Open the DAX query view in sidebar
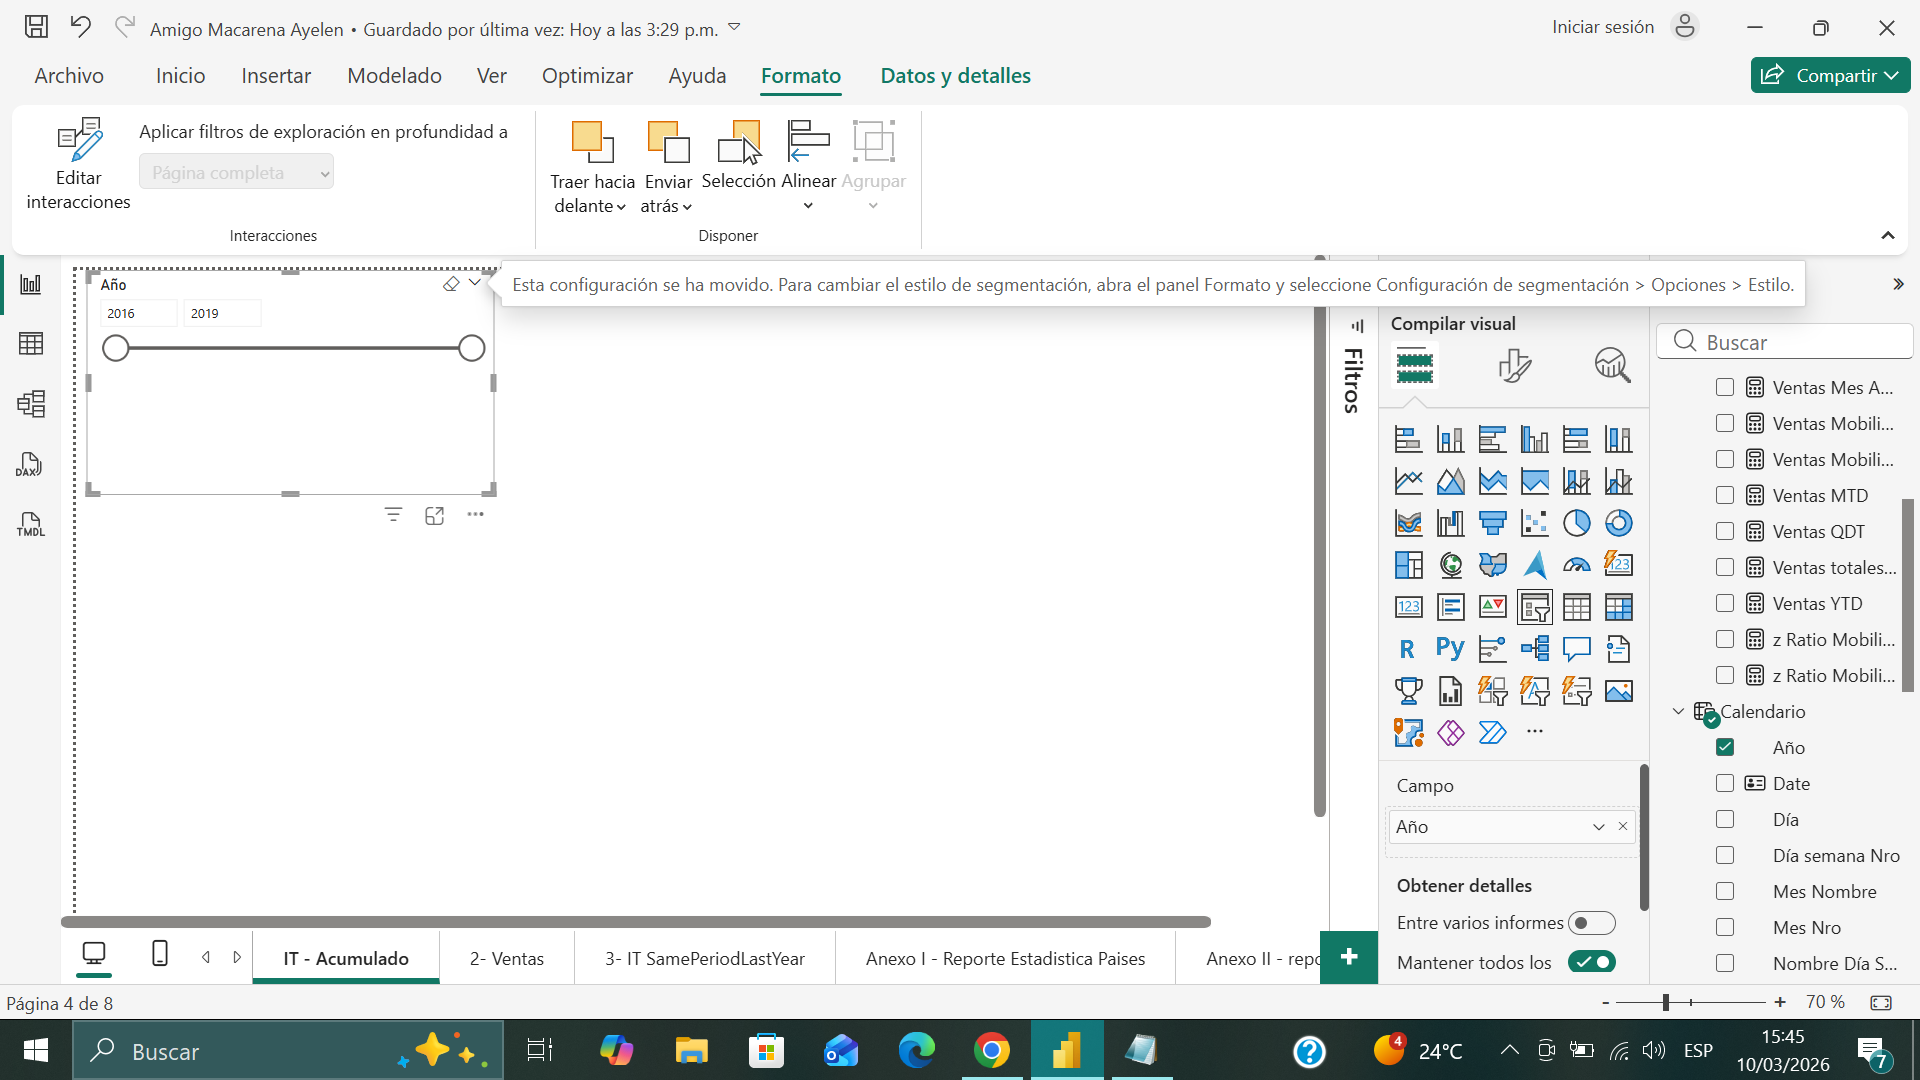This screenshot has height=1080, width=1920. point(30,464)
